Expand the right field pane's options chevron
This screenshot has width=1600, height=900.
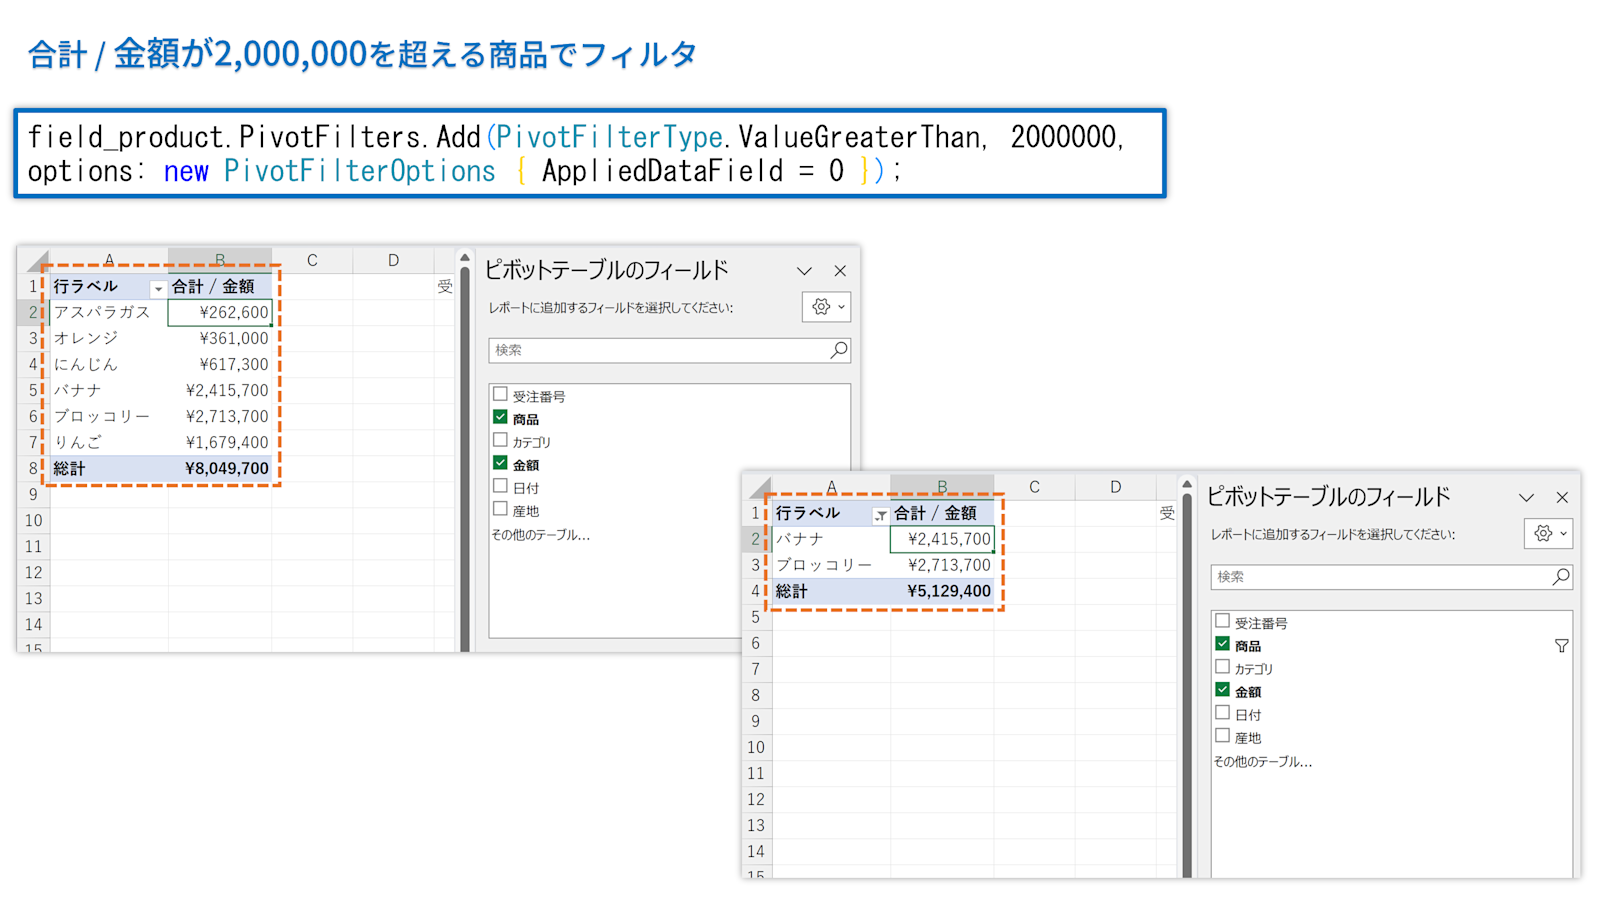tap(1526, 498)
